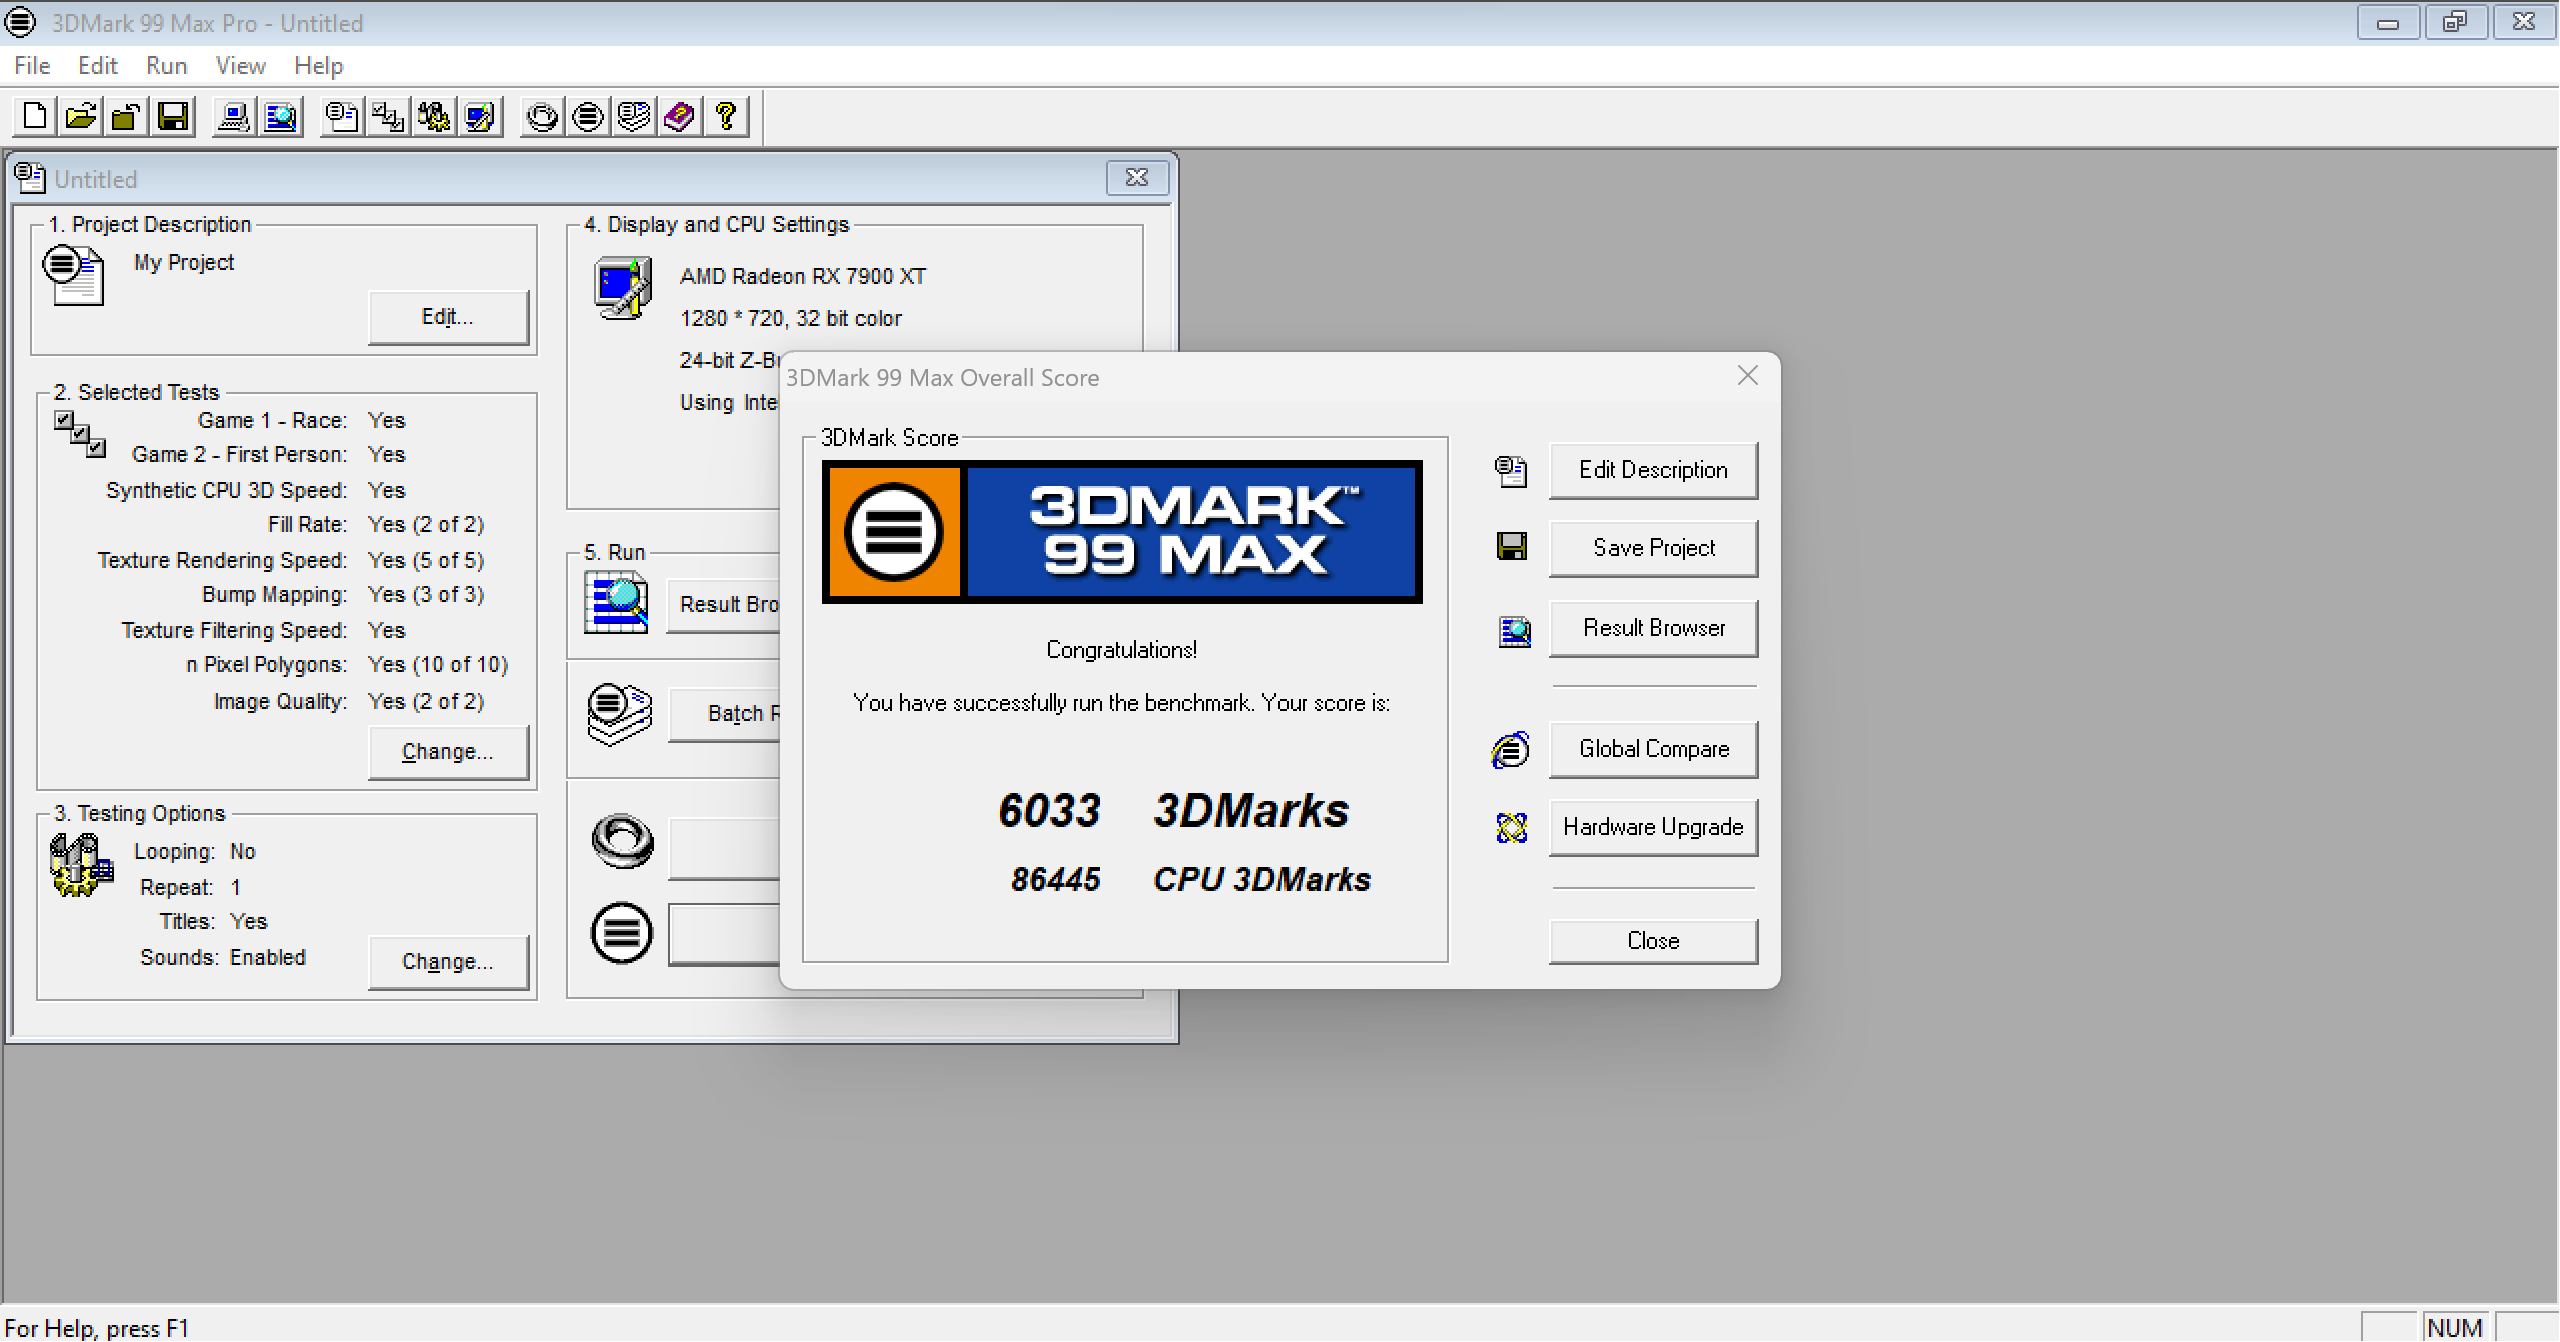Close the Overall Score dialog with Close
Viewport: 2560px width, 1342px height.
click(x=1652, y=941)
